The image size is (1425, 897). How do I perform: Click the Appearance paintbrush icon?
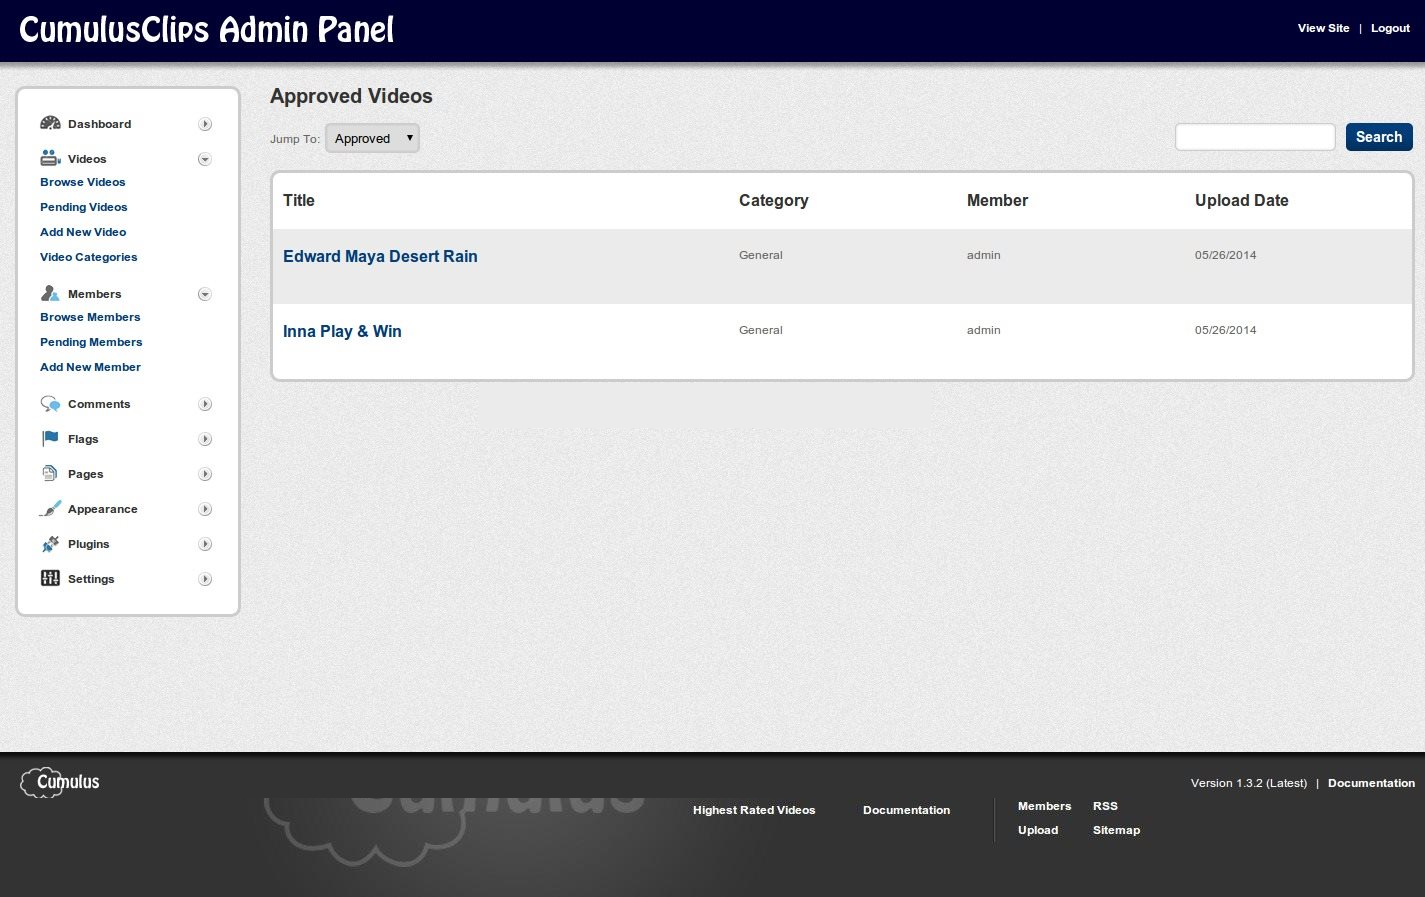[50, 508]
